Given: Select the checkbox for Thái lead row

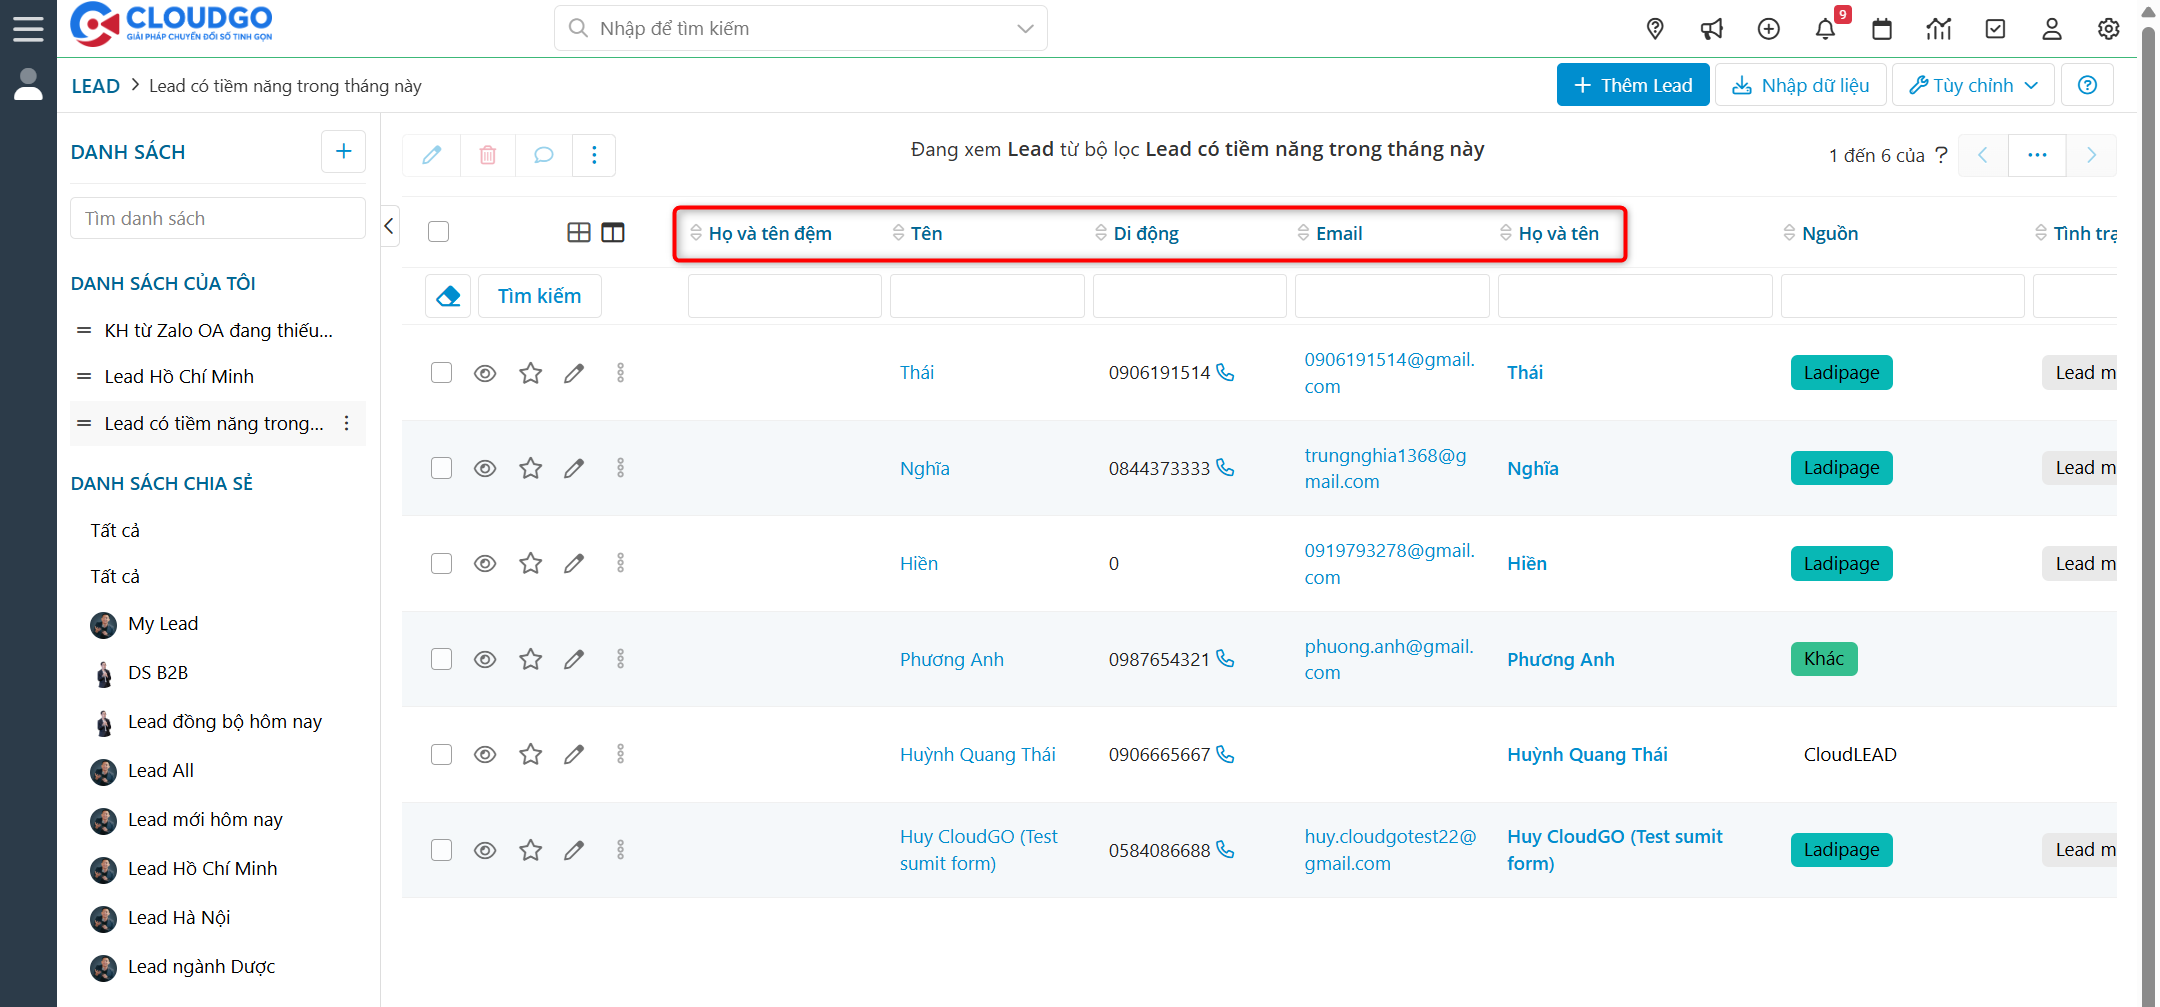Looking at the screenshot, I should coord(441,373).
